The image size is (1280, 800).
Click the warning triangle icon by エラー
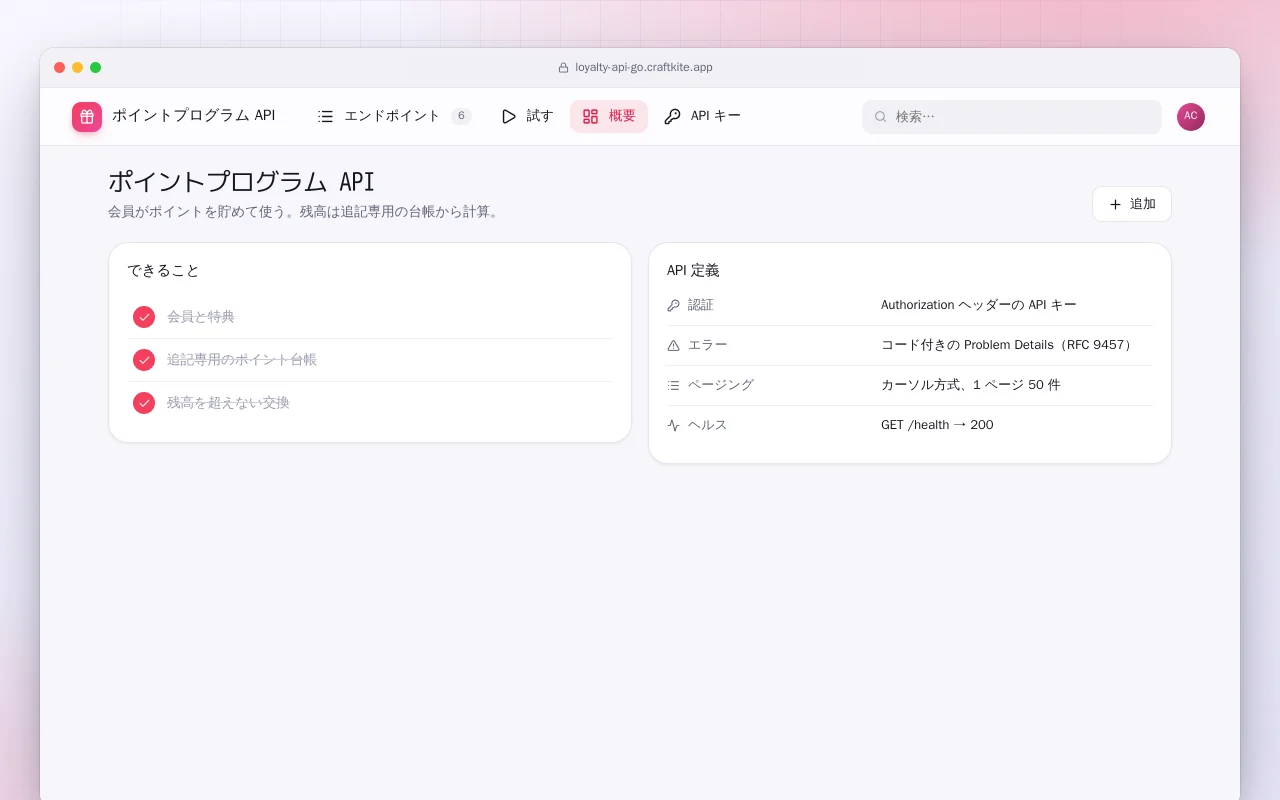click(x=673, y=345)
